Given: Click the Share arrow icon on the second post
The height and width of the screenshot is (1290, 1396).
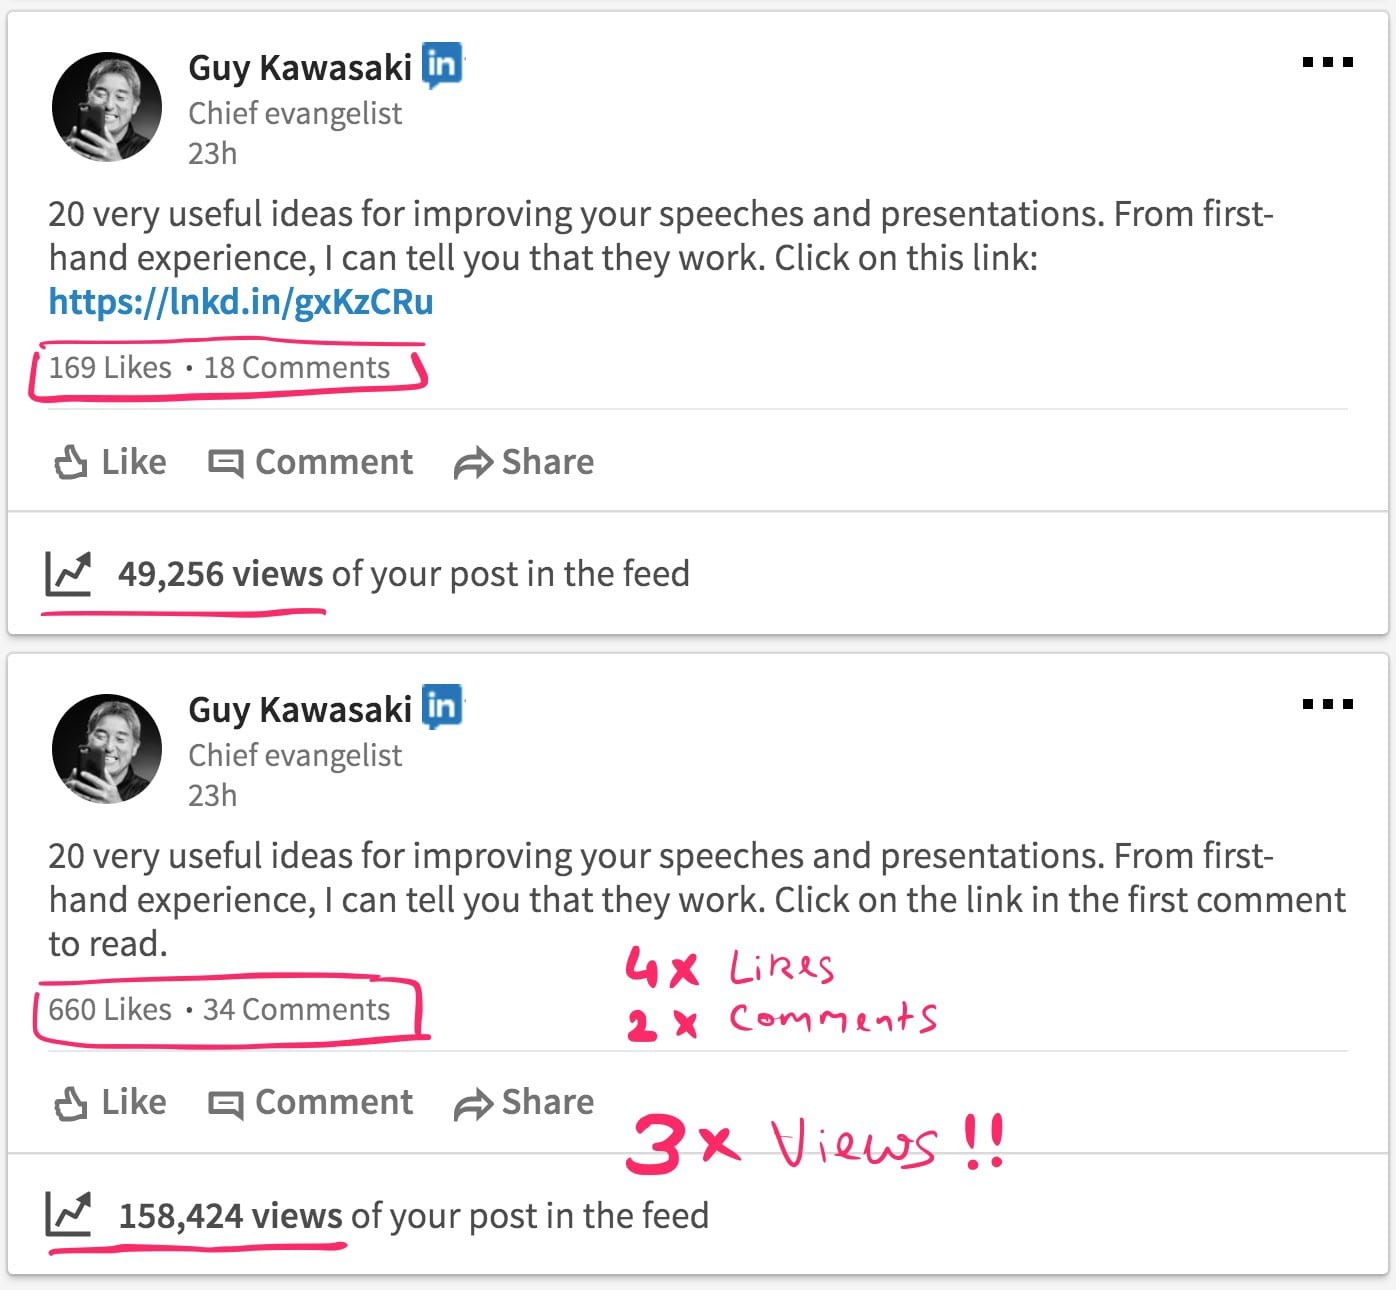Looking at the screenshot, I should tap(472, 1102).
